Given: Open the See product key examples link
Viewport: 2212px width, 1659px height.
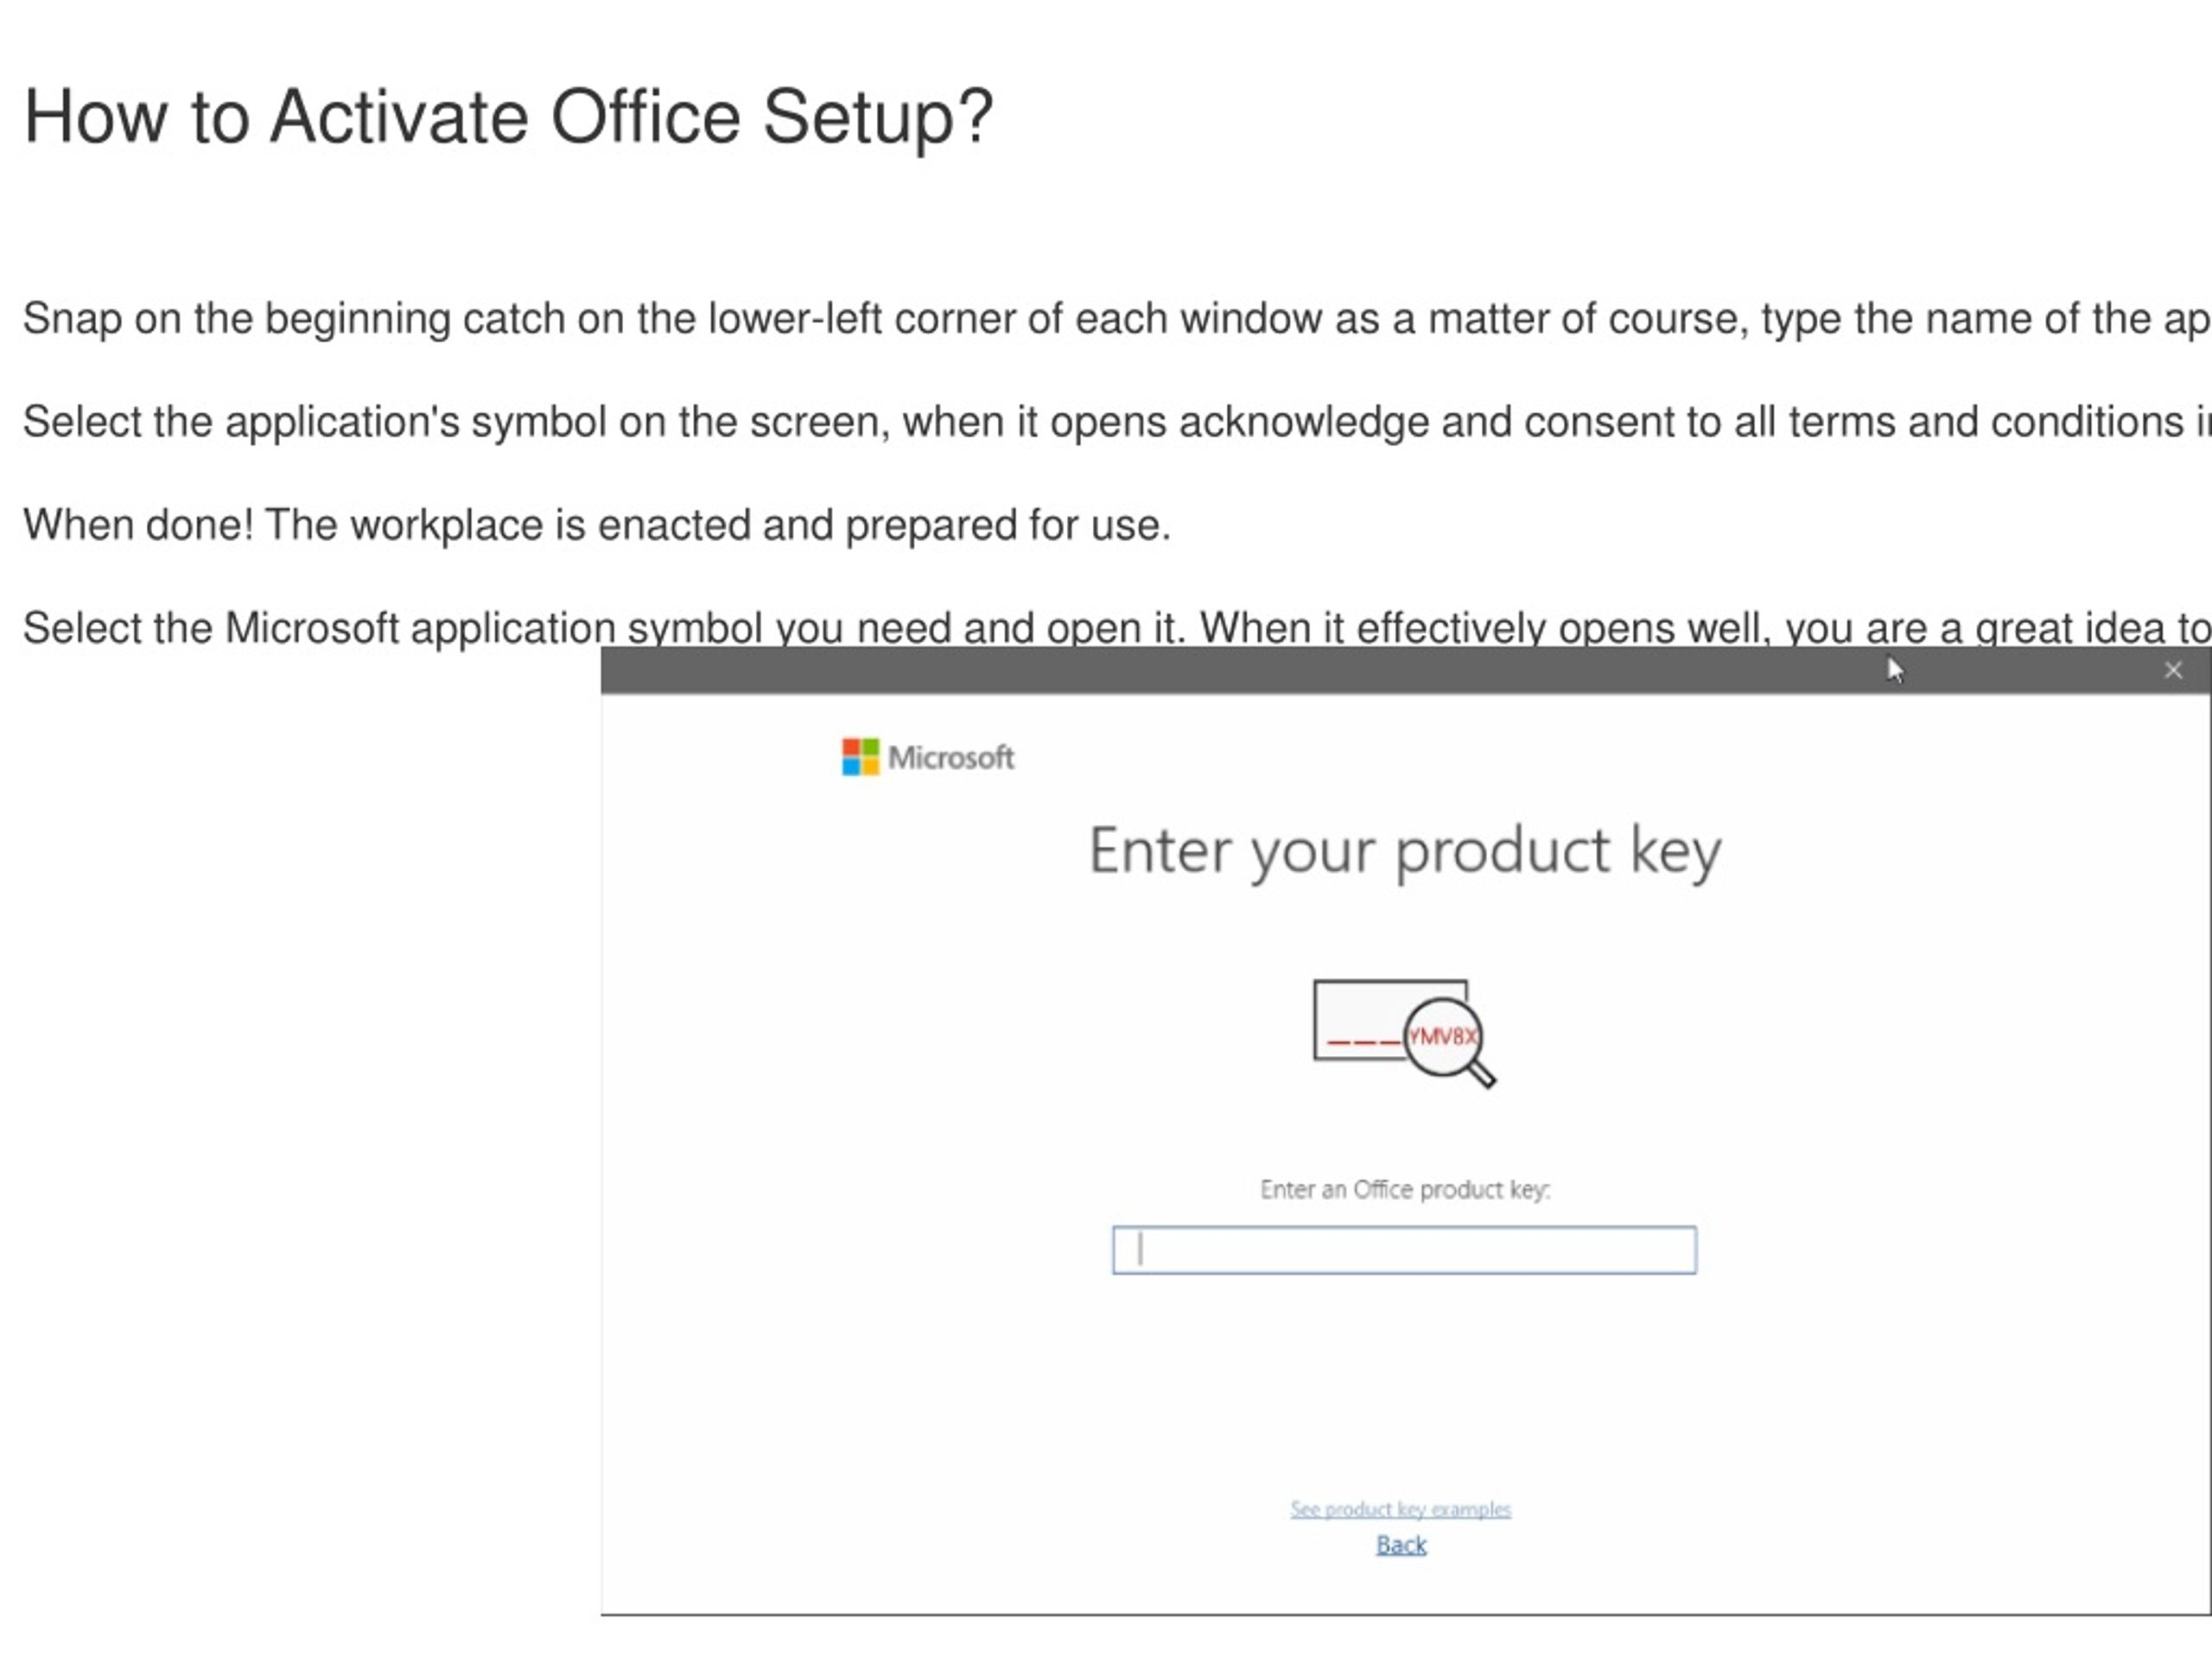Looking at the screenshot, I should 1400,1508.
